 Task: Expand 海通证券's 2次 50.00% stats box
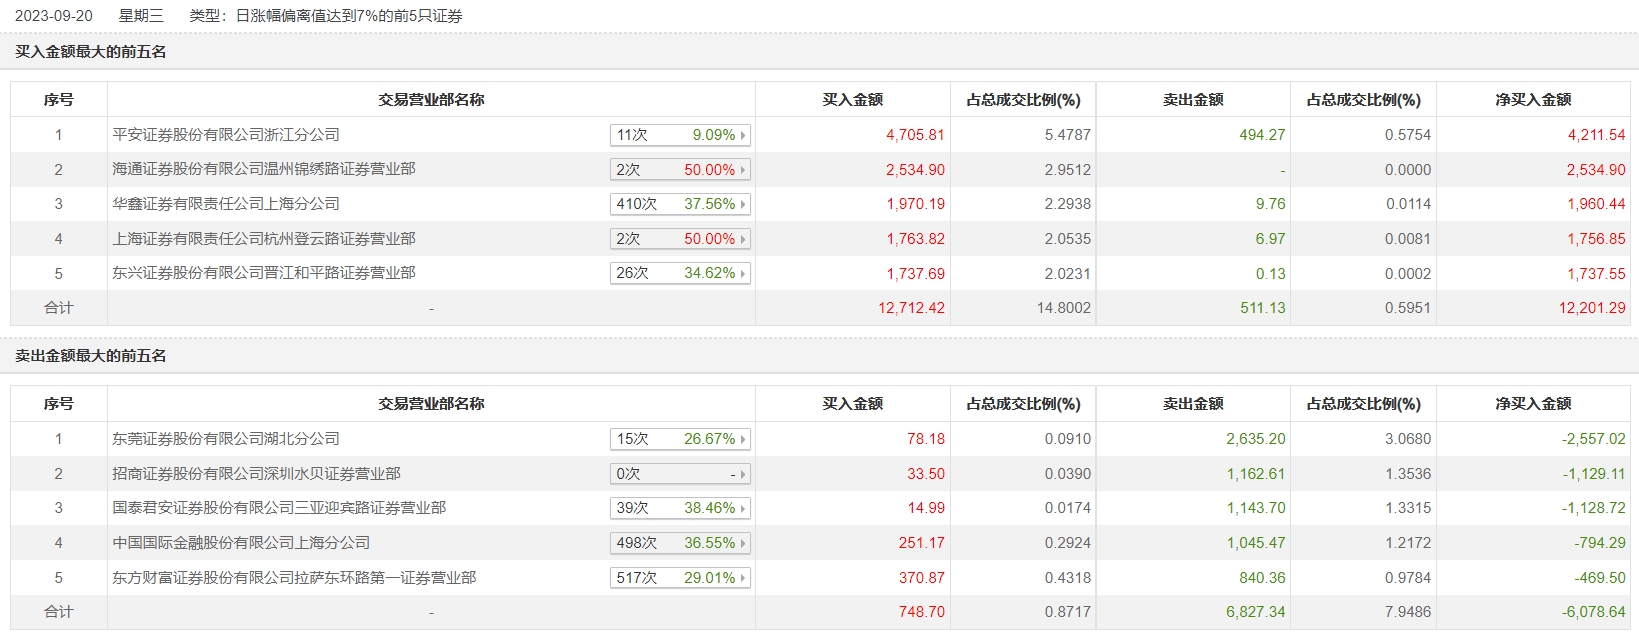click(680, 170)
